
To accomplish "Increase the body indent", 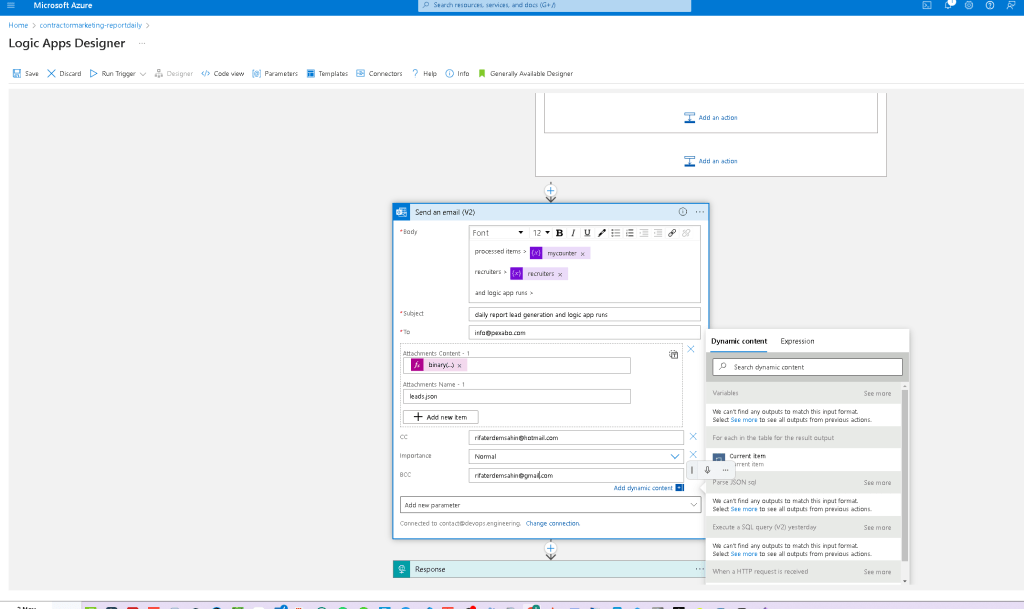I will 658,233.
